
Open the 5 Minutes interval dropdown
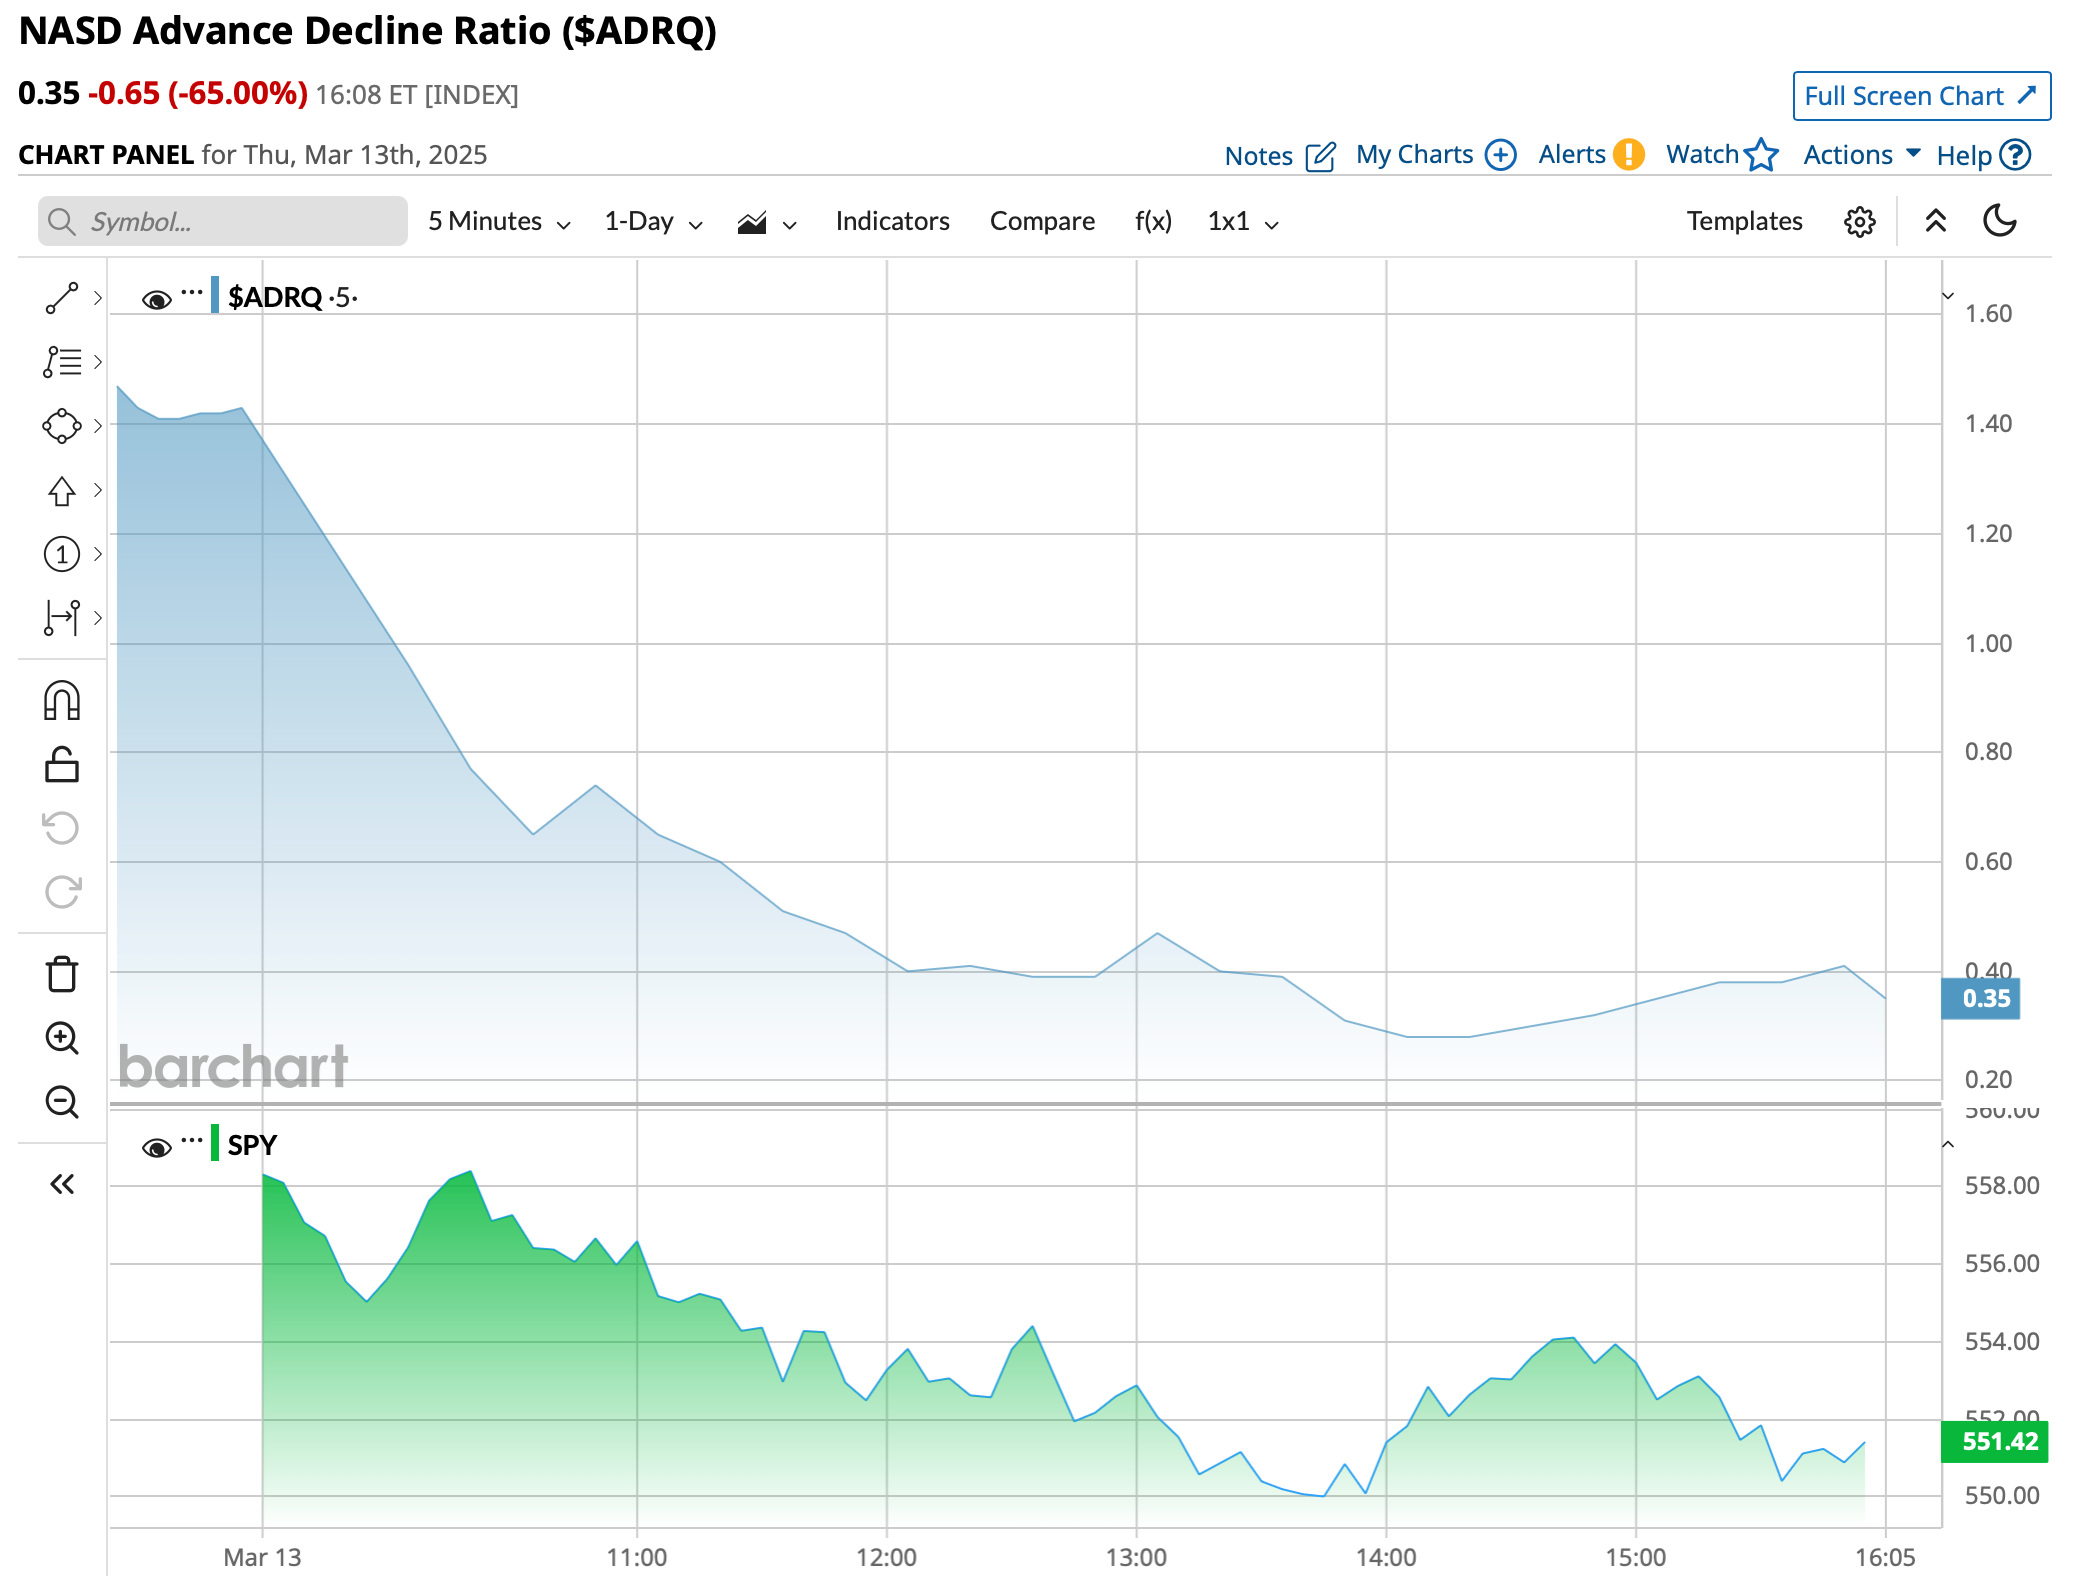click(499, 221)
